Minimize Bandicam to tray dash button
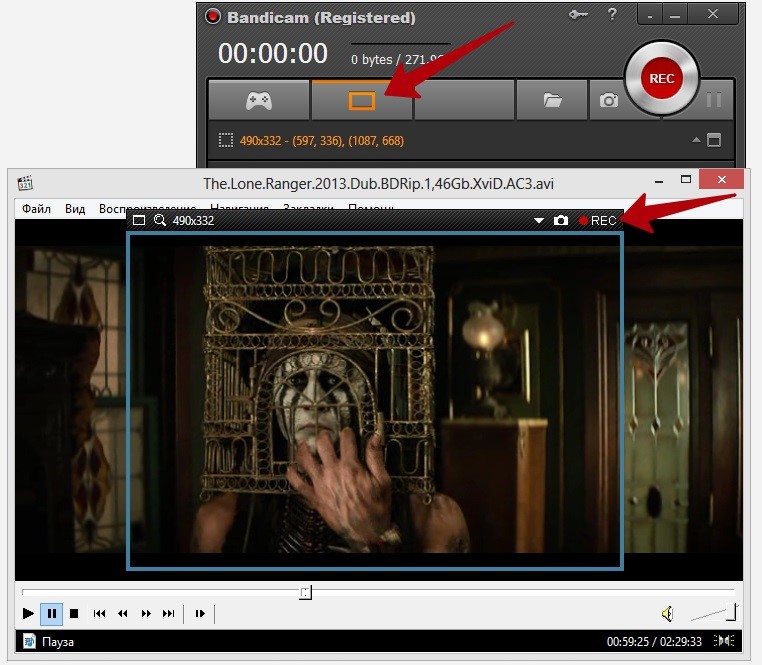 click(650, 15)
